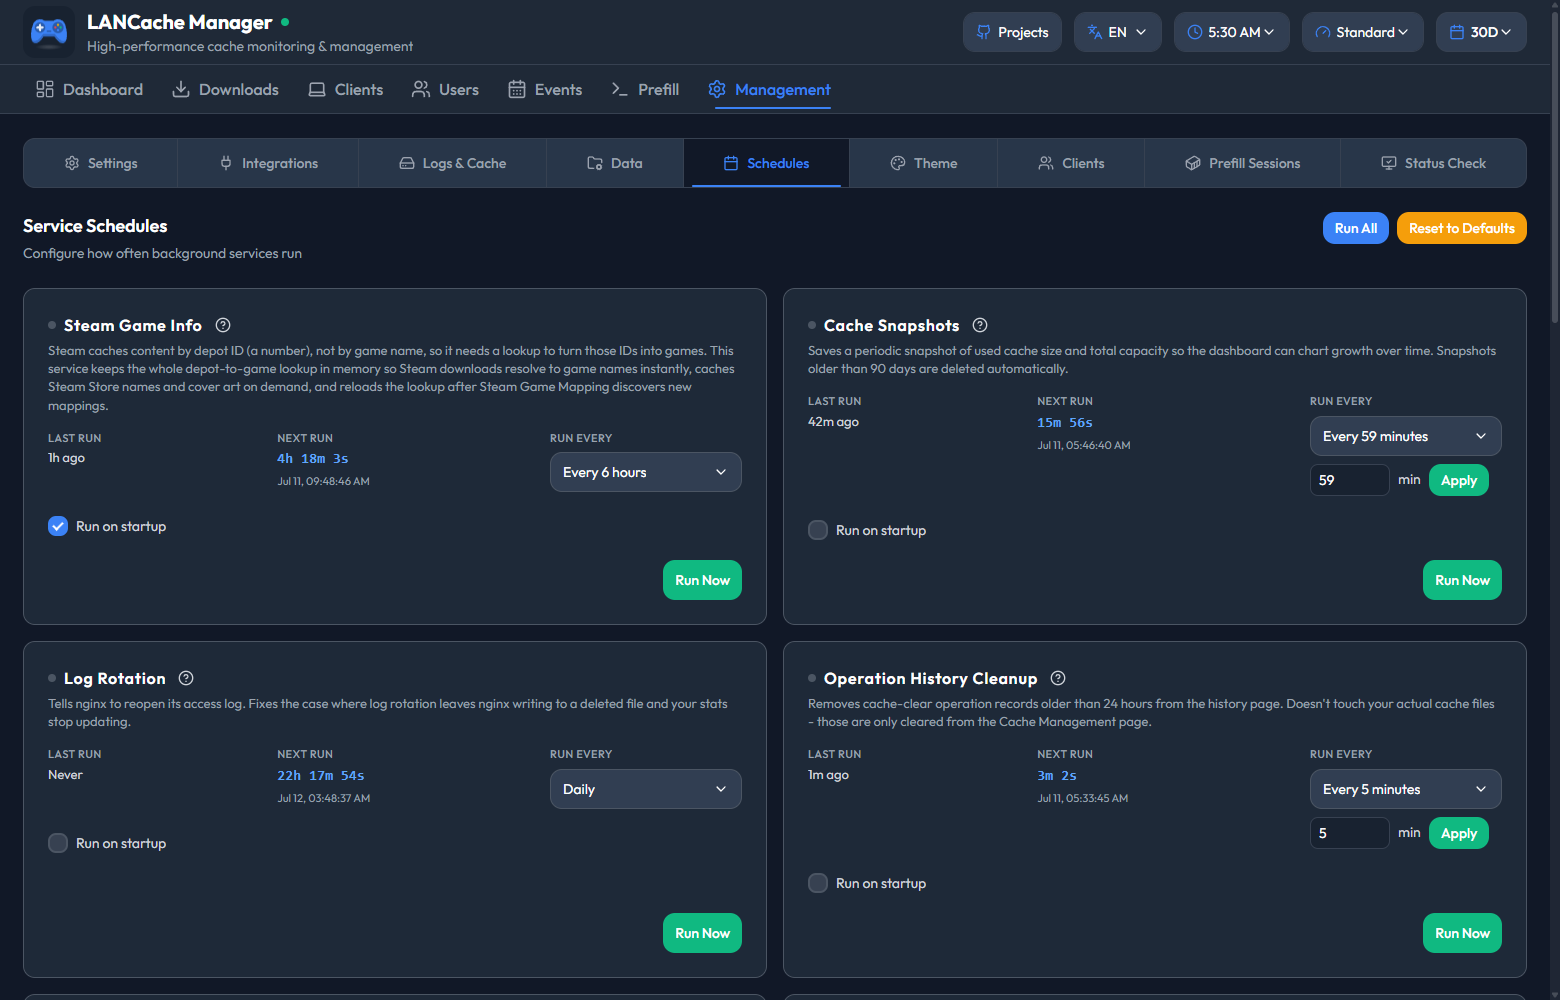Enable Run on startup for Log Rotation

coord(58,843)
